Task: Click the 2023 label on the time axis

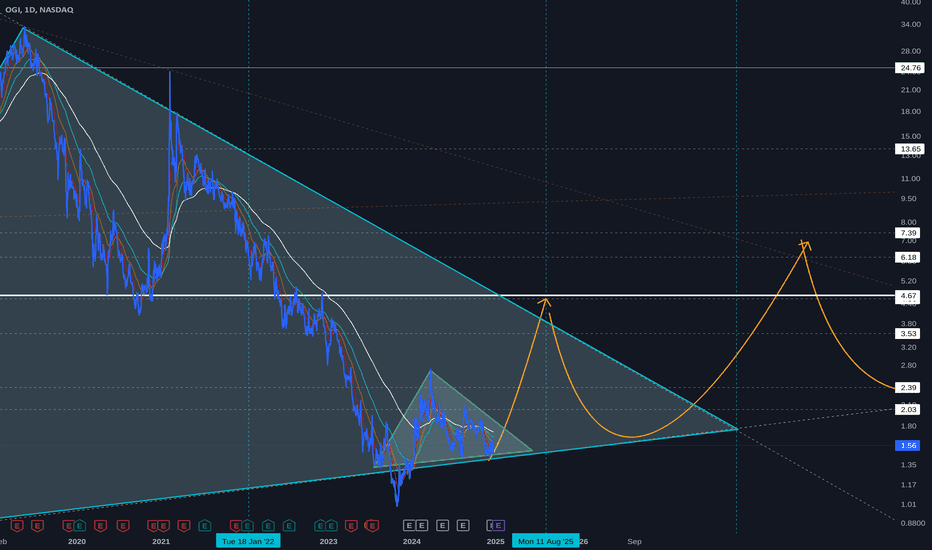Action: click(328, 541)
